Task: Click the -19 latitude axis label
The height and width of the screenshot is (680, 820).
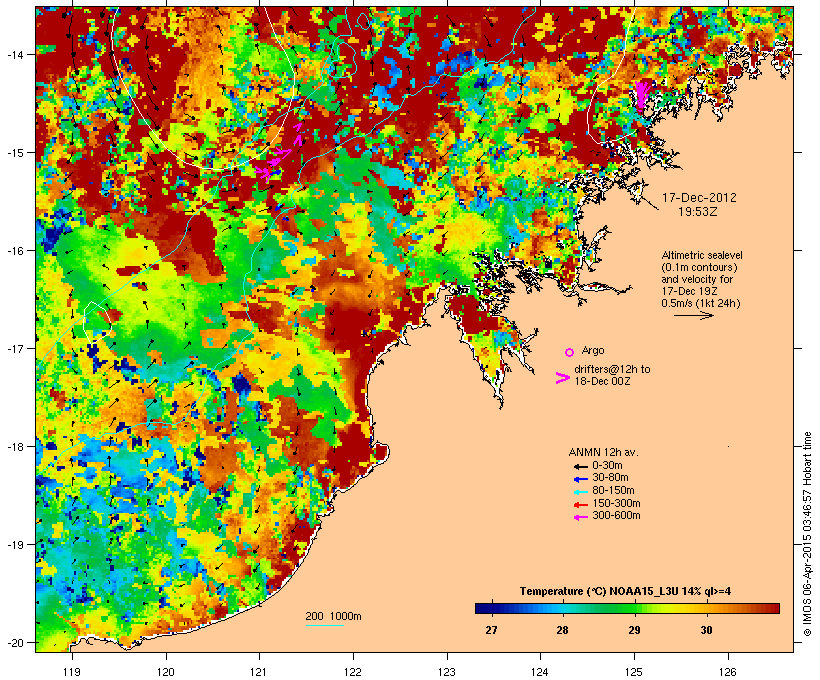Action: 14,545
